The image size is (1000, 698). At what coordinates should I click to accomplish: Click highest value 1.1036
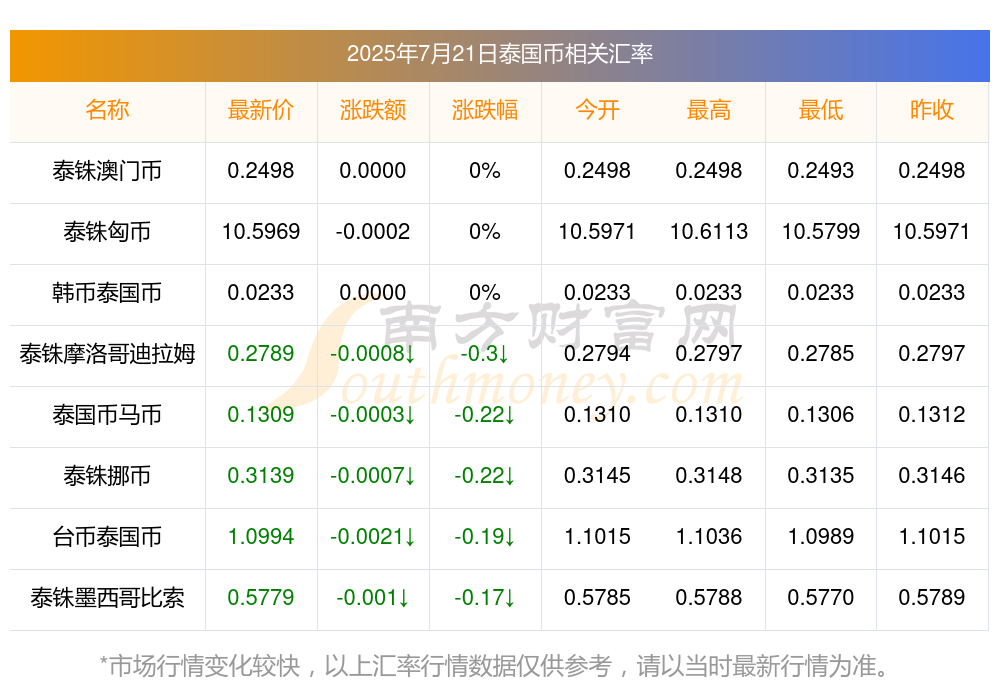(709, 537)
